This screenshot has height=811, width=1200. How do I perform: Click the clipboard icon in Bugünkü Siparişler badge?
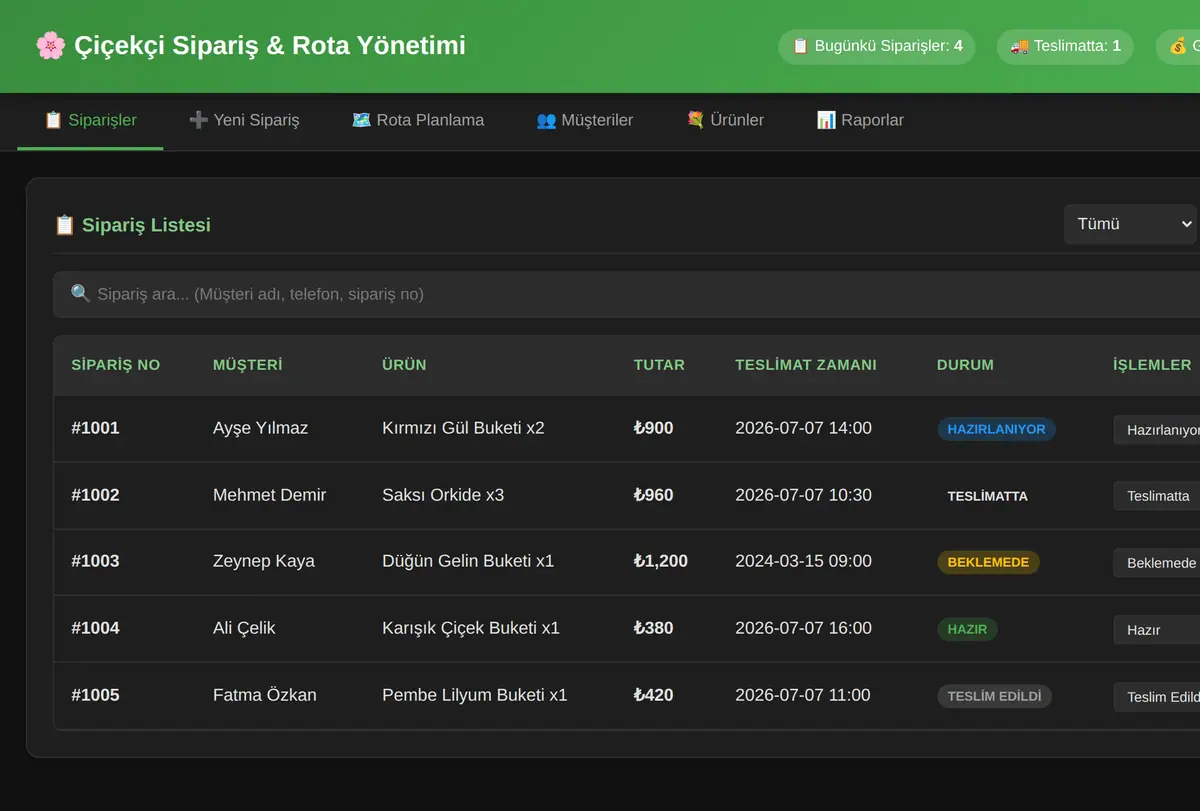[x=800, y=46]
